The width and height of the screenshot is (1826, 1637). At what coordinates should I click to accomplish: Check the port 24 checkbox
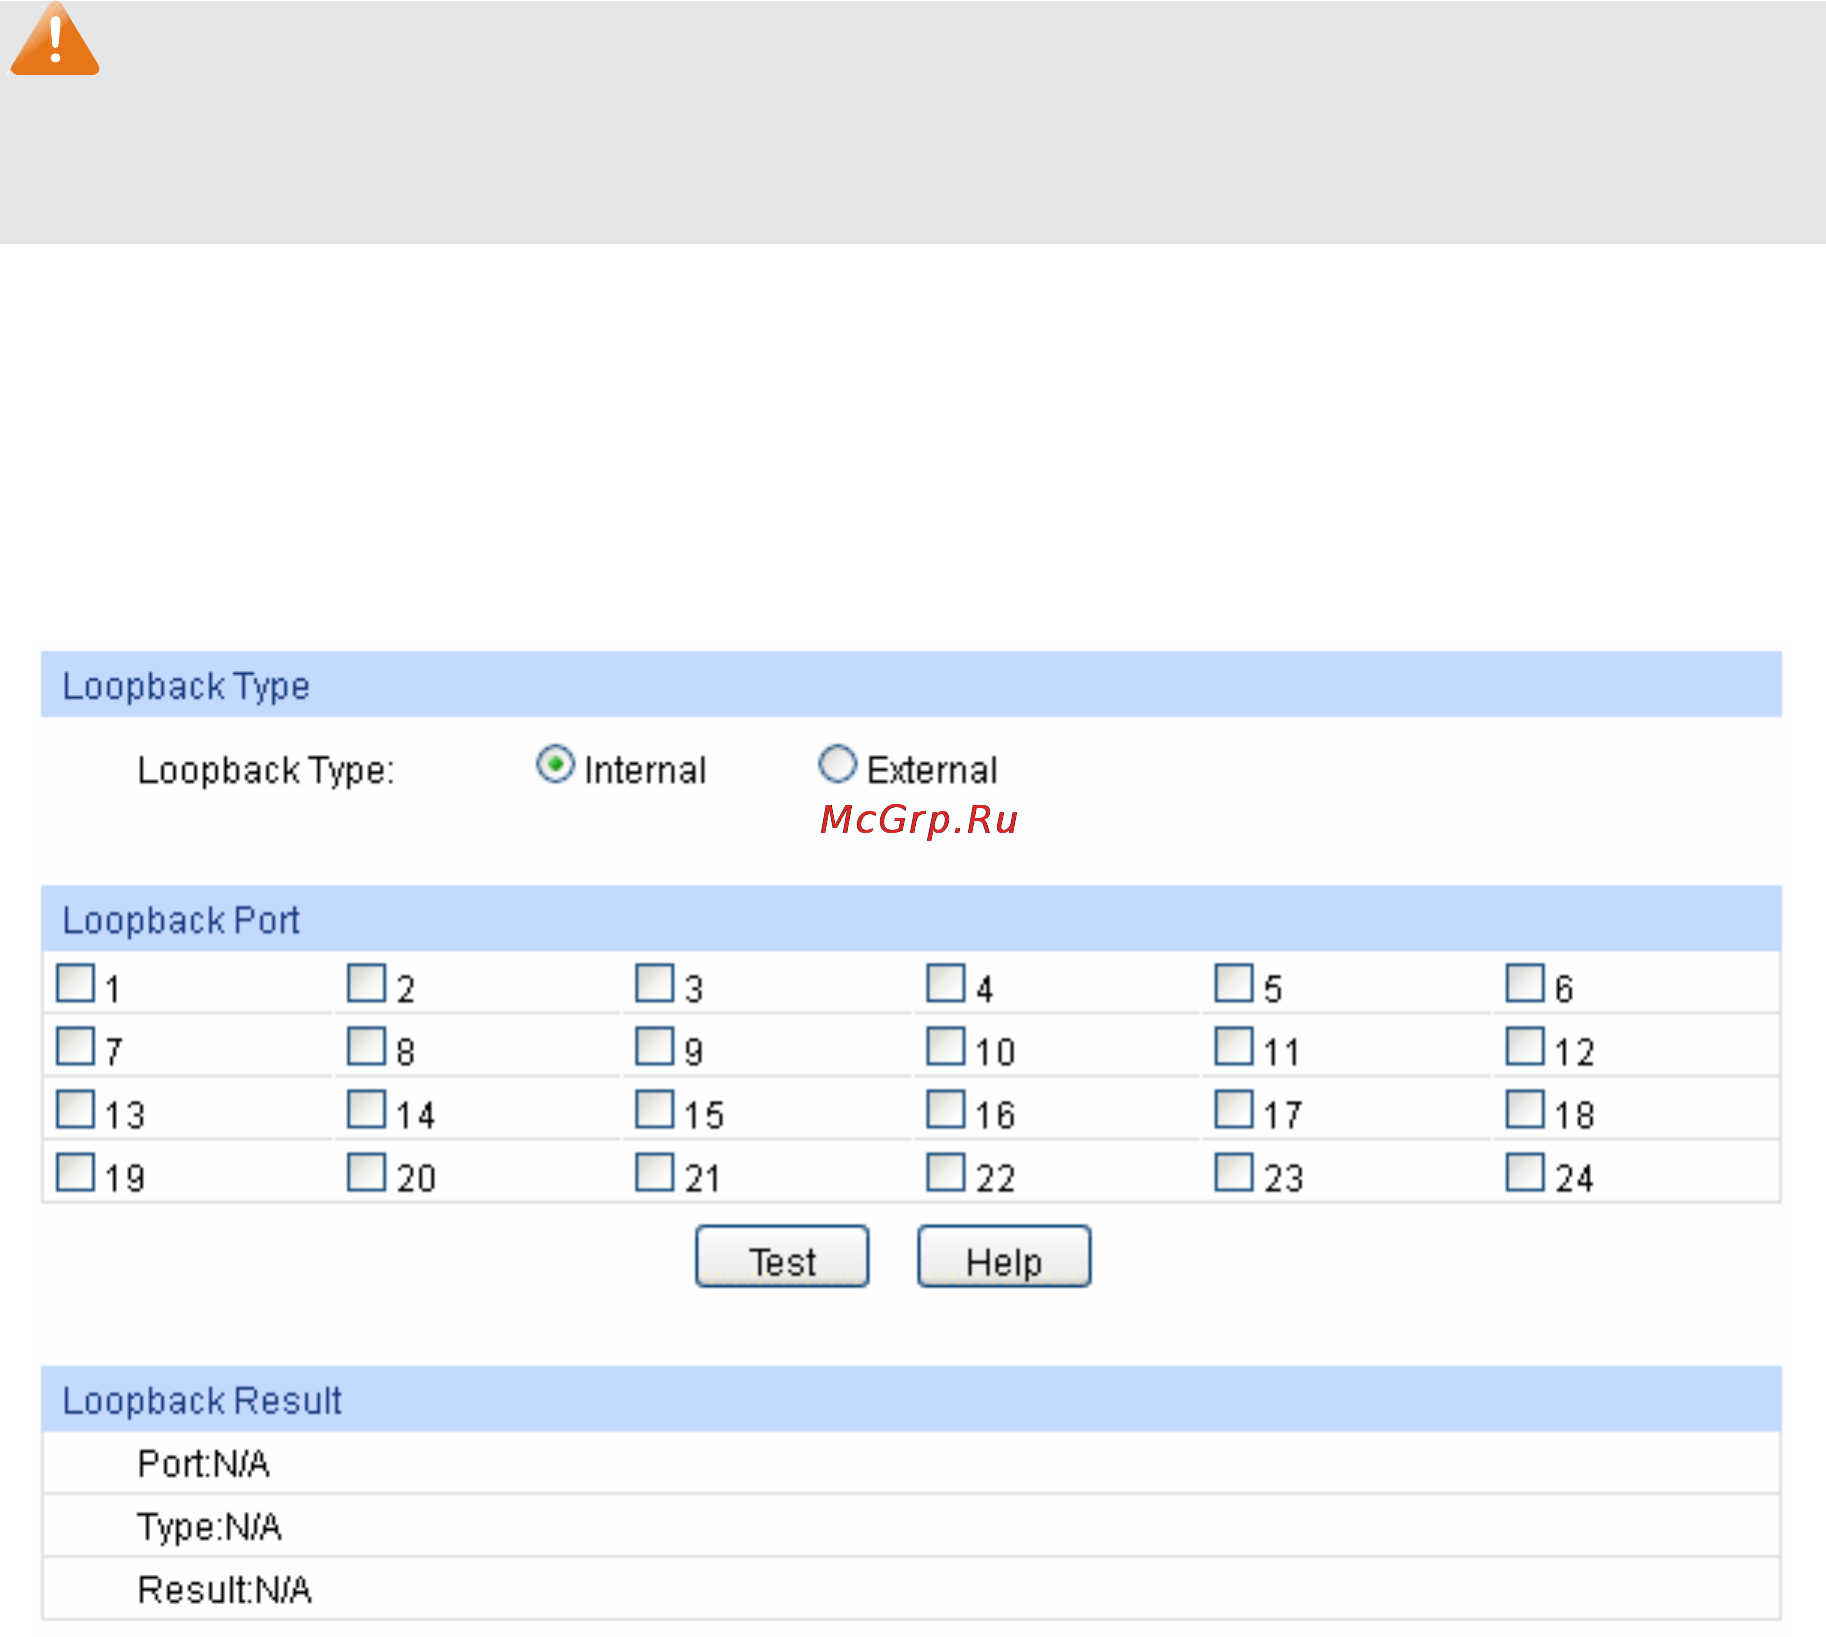coord(1525,1172)
